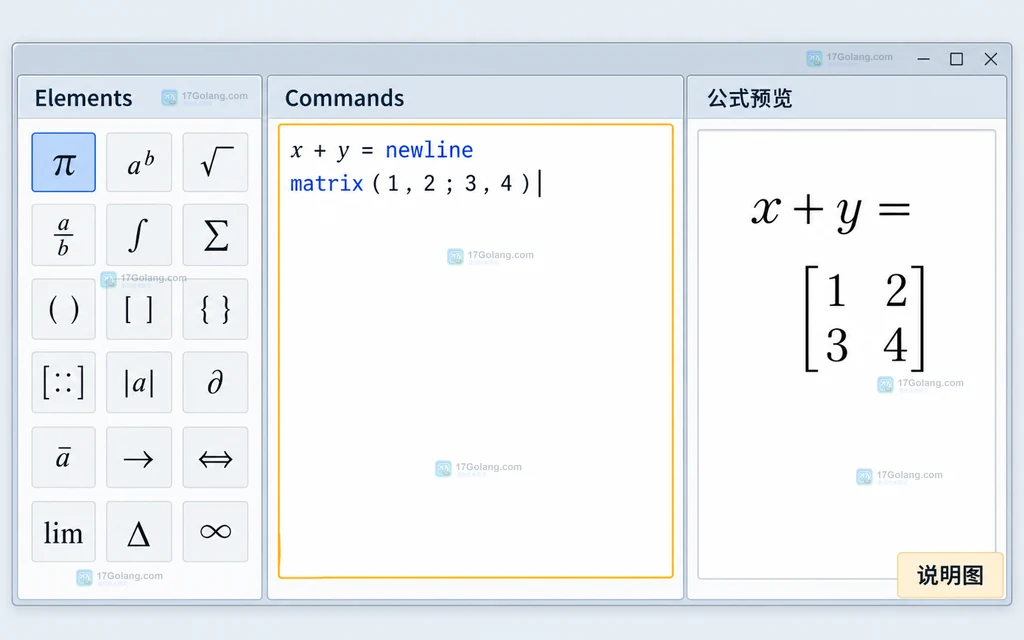Insert the infinity symbol element
Viewport: 1024px width, 640px height.
coord(216,532)
